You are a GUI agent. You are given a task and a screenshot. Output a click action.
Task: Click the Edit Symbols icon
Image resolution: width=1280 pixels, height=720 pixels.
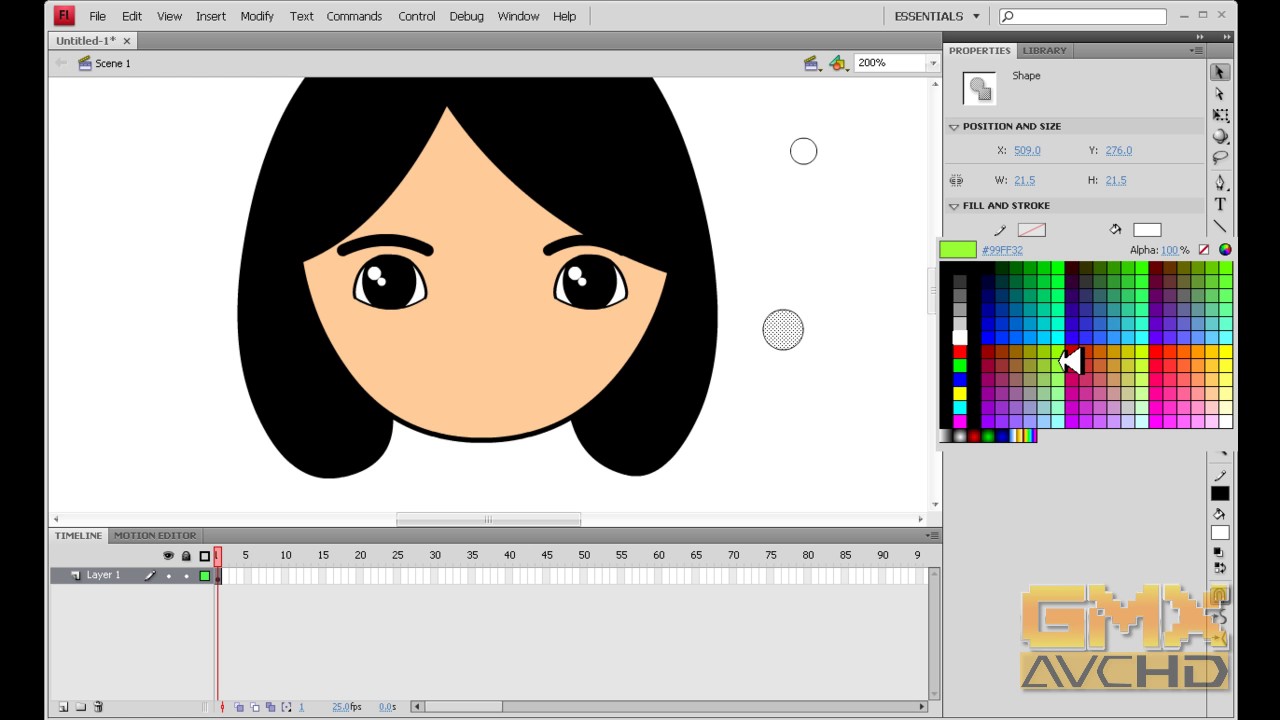pos(840,63)
